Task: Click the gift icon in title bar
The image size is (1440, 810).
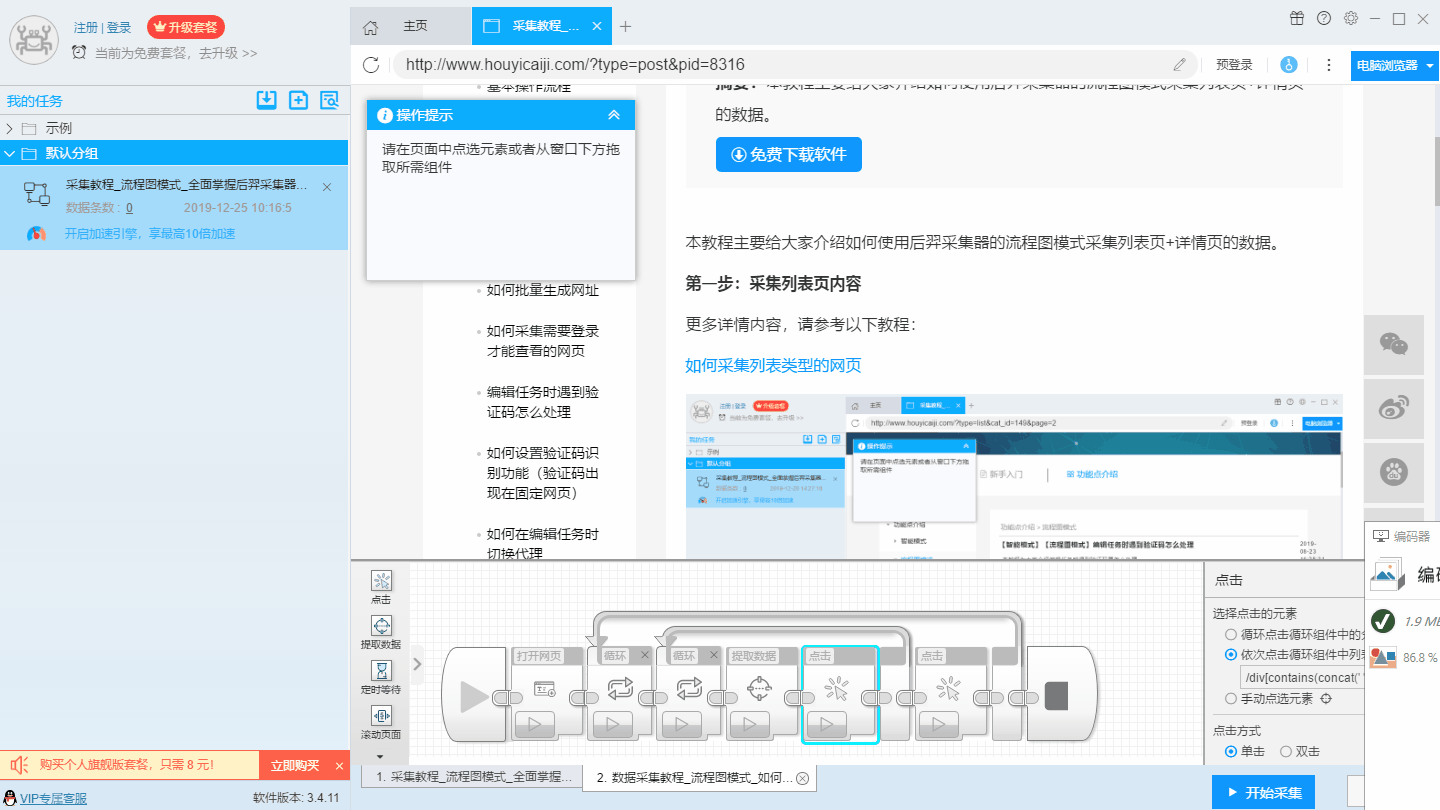Action: click(1297, 18)
